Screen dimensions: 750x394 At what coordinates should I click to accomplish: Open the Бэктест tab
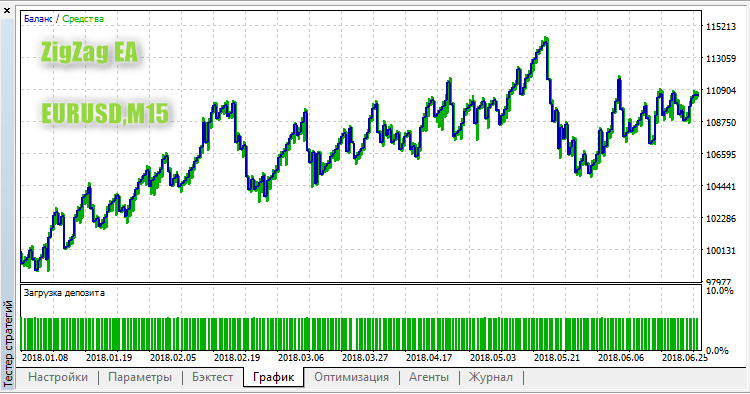tap(212, 377)
